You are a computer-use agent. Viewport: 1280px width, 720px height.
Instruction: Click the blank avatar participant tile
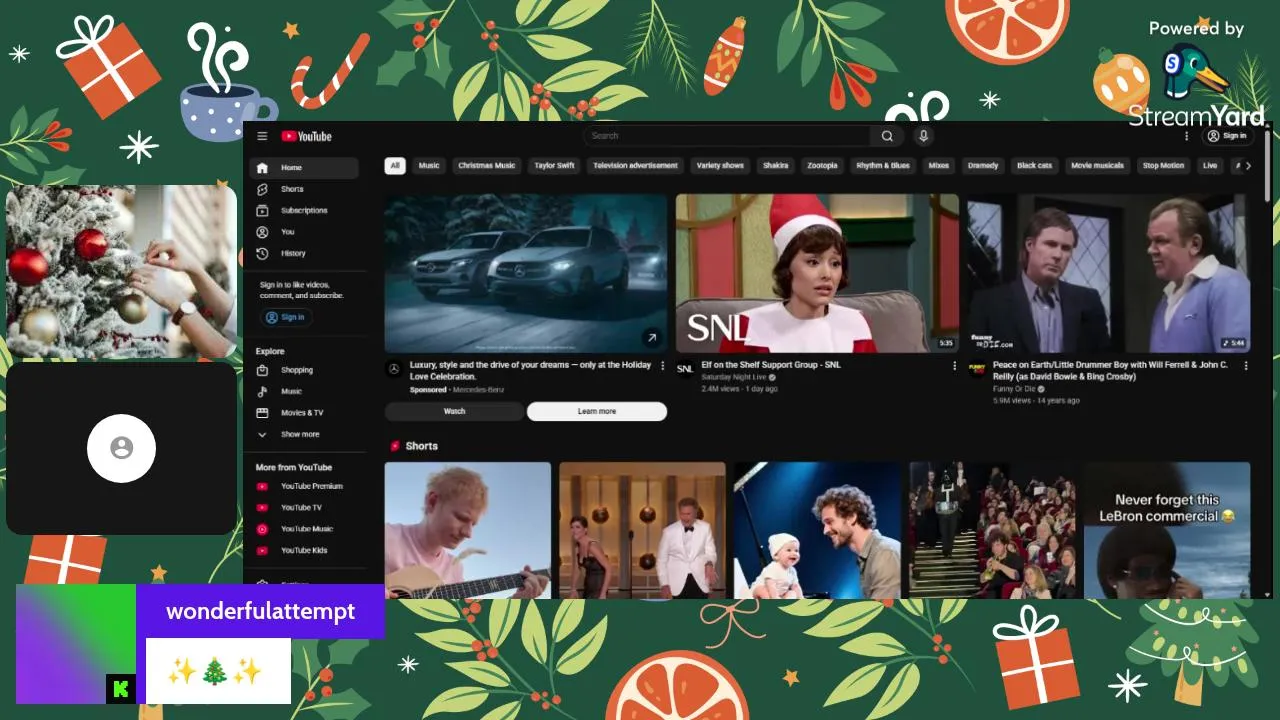(x=121, y=448)
